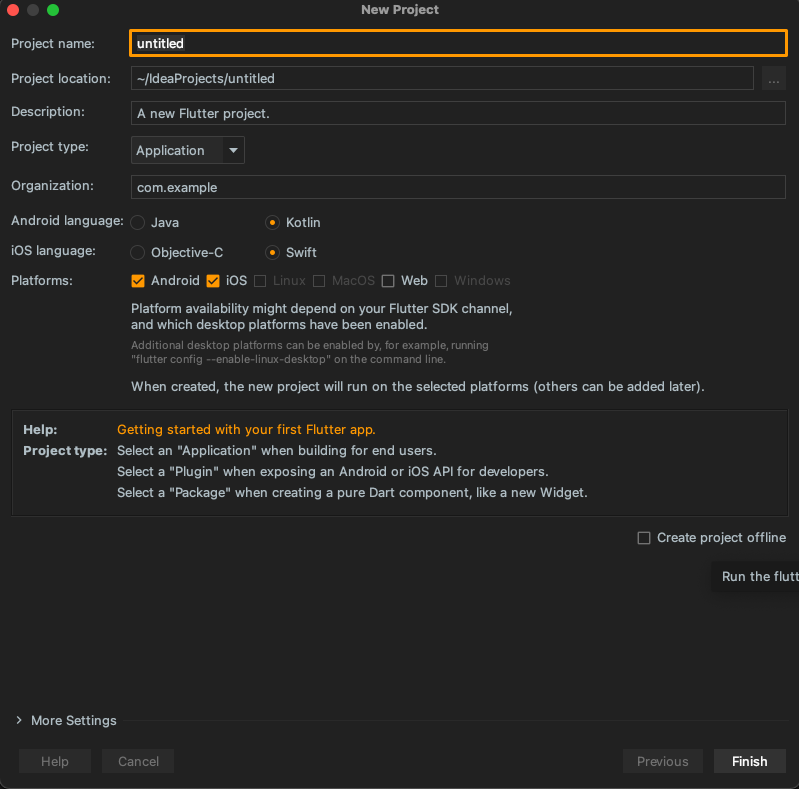Click the Plugin help text line
The width and height of the screenshot is (799, 789).
(333, 471)
